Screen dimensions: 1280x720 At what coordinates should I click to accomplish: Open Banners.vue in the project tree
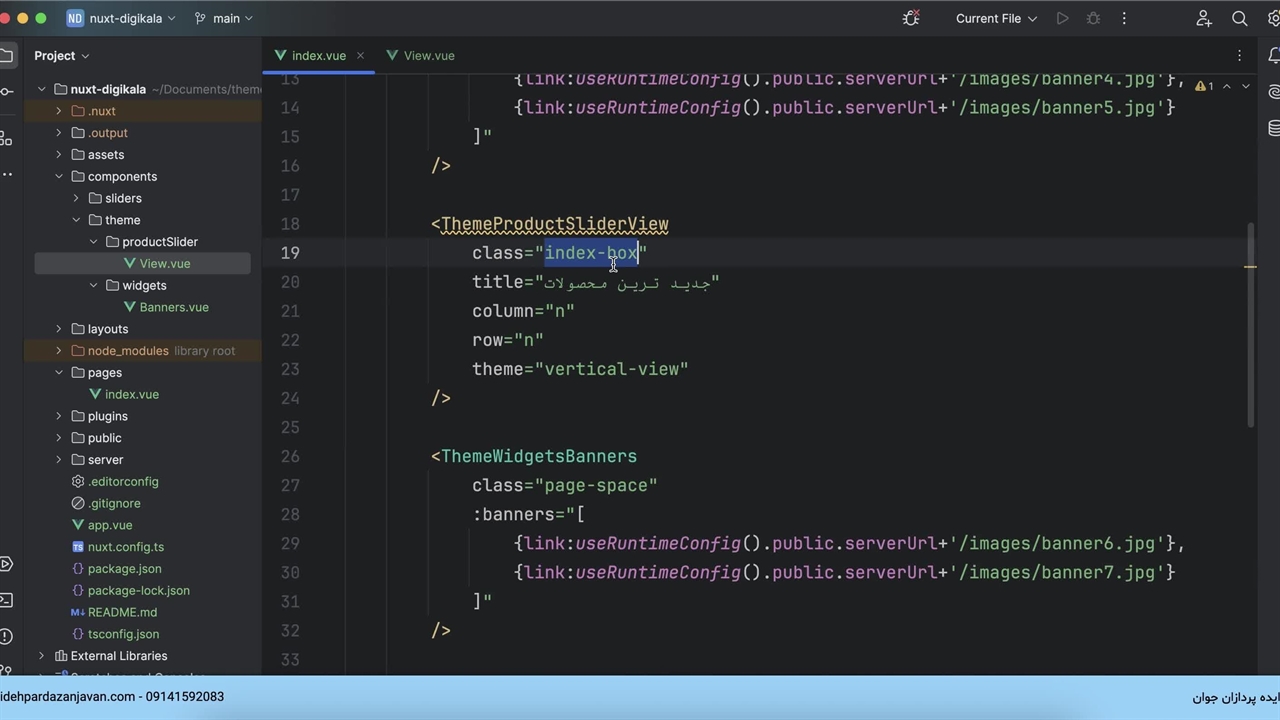173,307
